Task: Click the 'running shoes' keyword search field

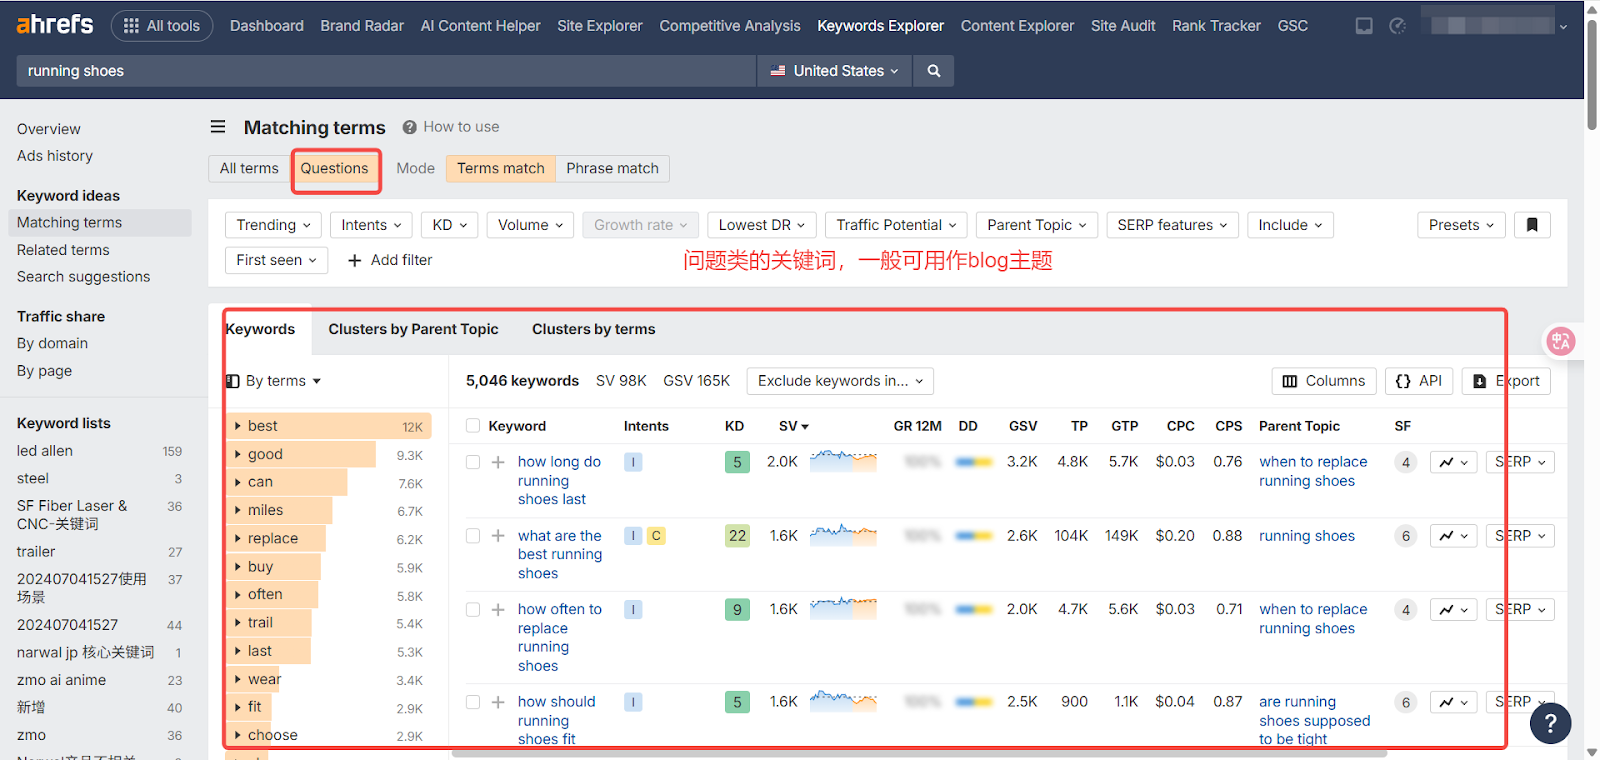Action: (x=385, y=71)
